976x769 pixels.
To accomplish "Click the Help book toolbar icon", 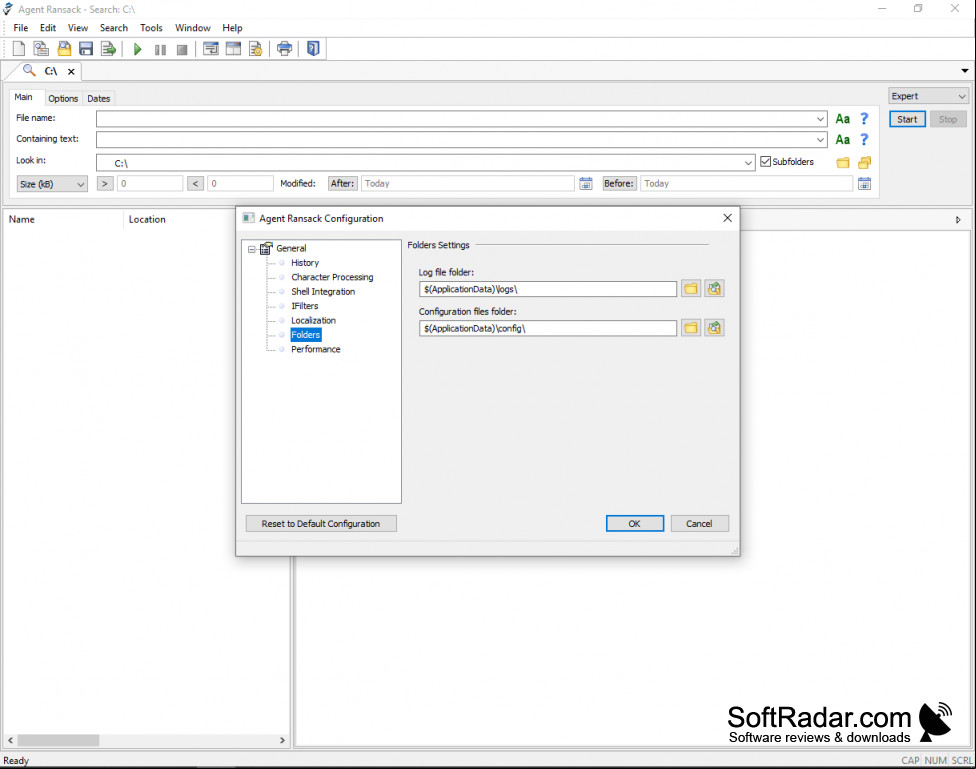I will coord(313,49).
